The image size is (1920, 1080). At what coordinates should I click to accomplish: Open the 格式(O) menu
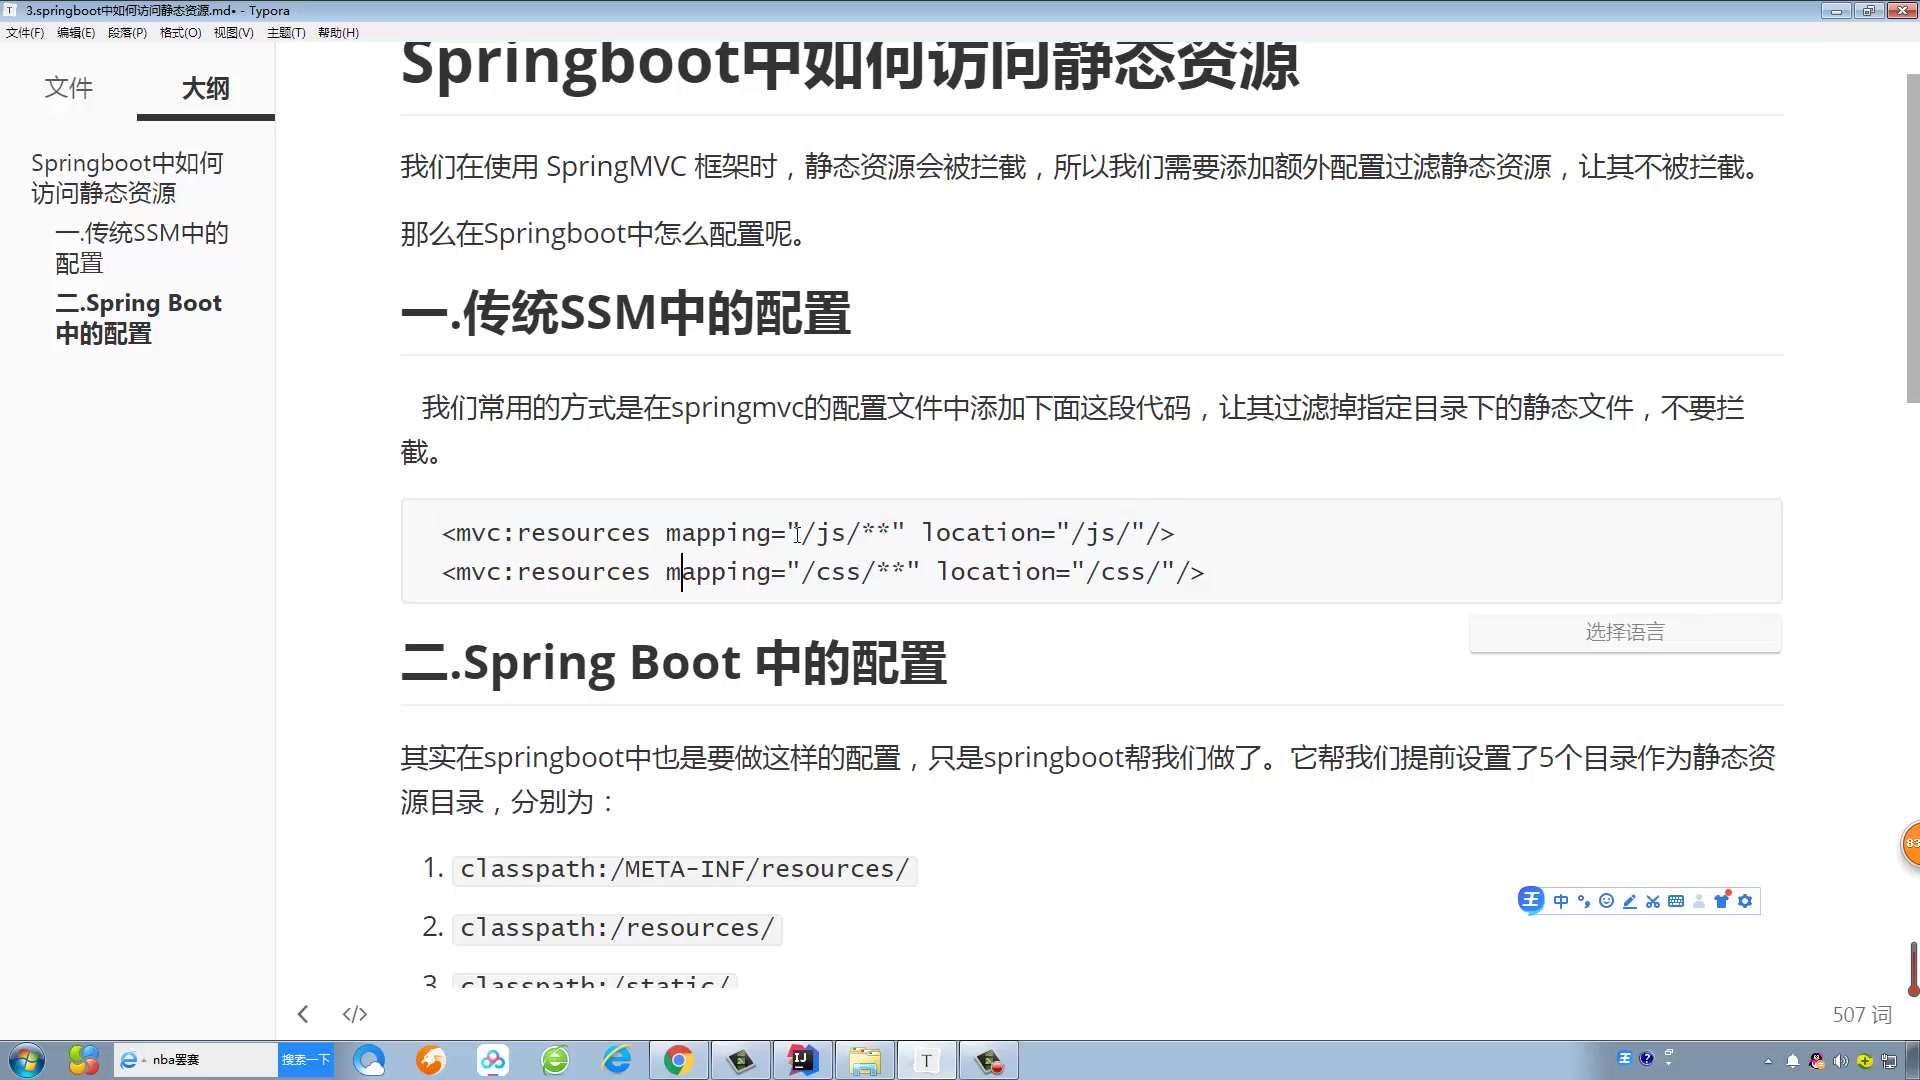(x=180, y=33)
